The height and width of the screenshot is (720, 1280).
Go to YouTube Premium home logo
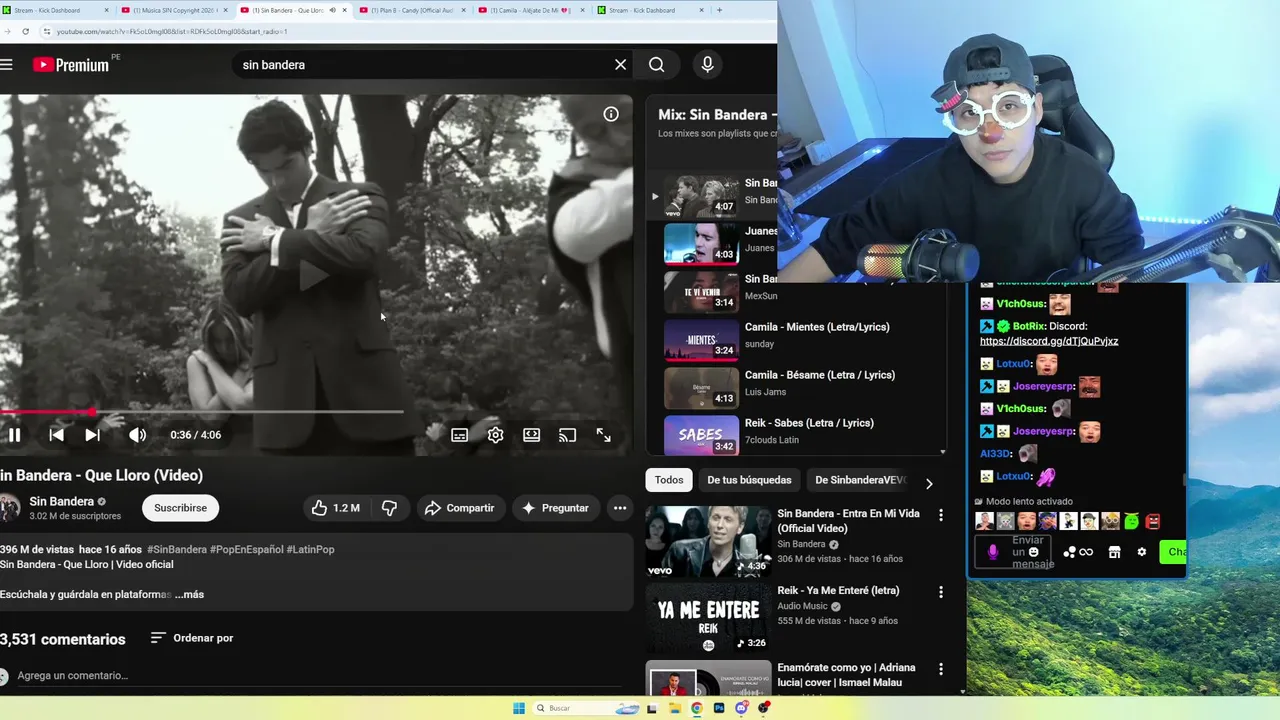(71, 65)
